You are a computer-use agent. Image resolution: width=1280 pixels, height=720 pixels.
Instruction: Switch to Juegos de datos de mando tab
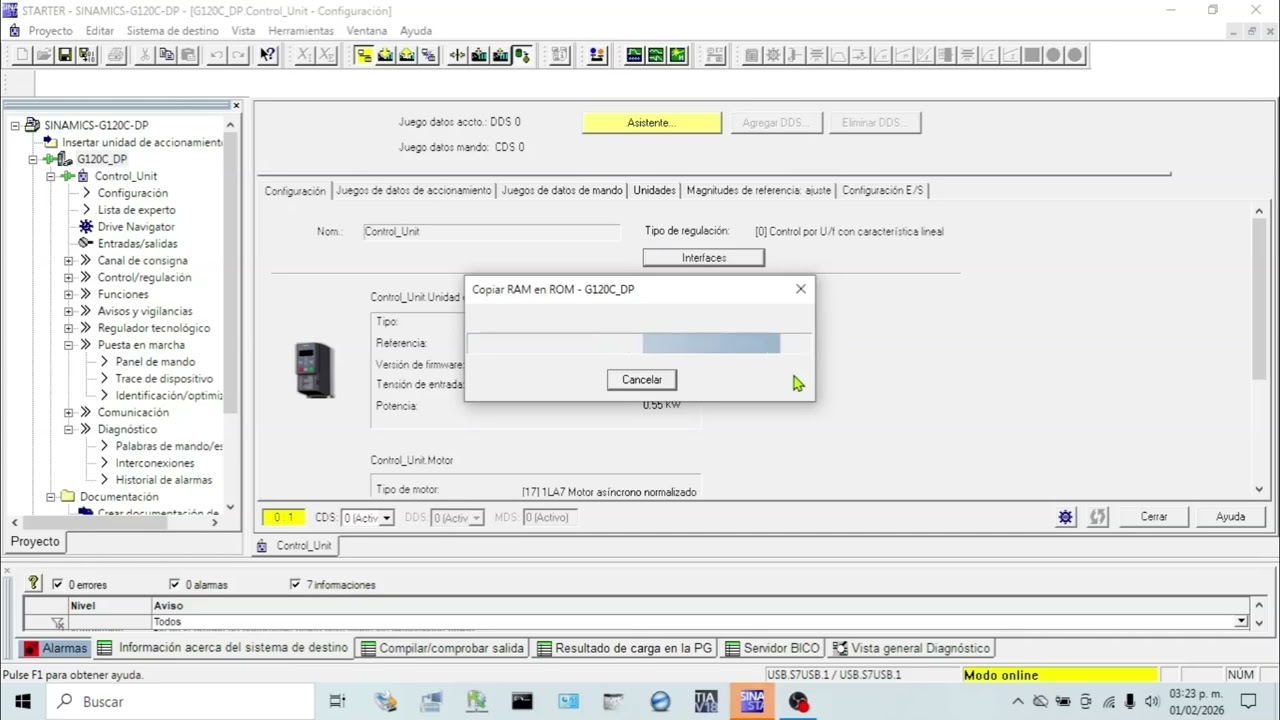click(562, 190)
